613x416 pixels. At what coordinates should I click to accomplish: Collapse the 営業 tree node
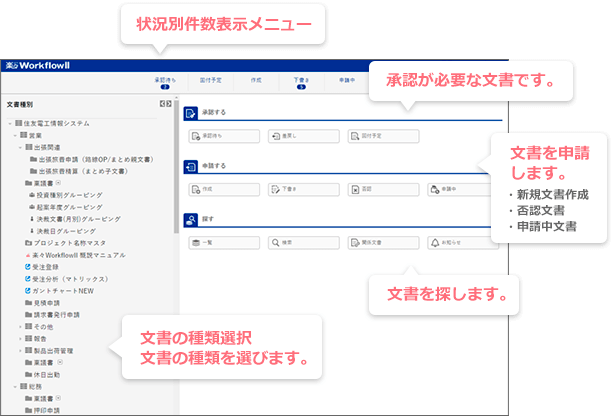(x=15, y=136)
